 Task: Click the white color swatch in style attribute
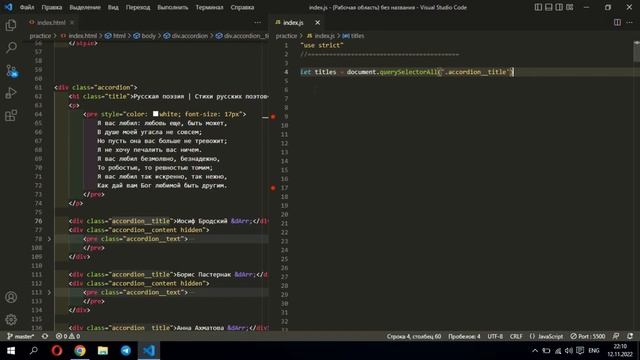(156, 114)
